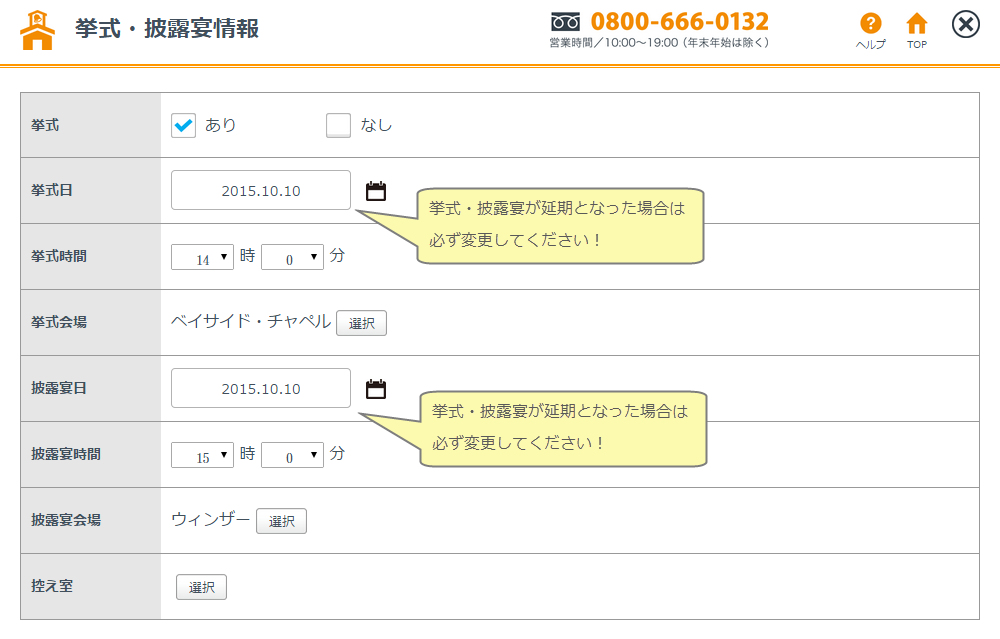
Task: Go to TOP via home icon
Action: click(x=916, y=24)
